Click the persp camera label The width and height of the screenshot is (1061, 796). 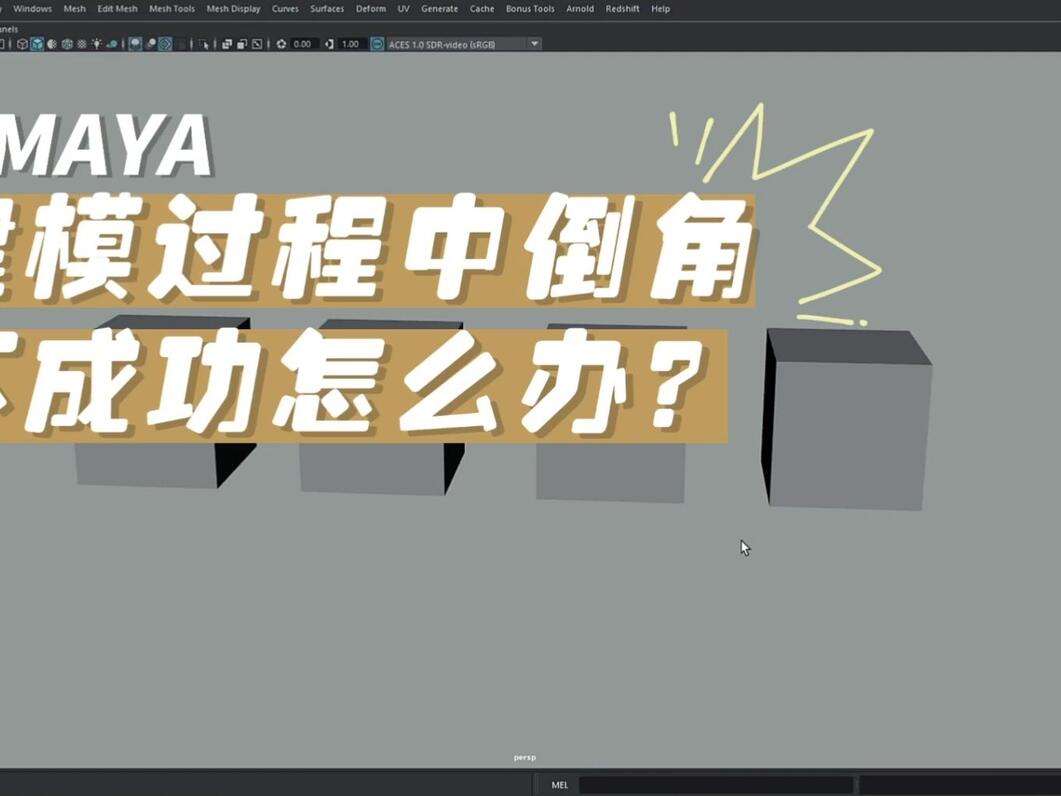pos(524,757)
